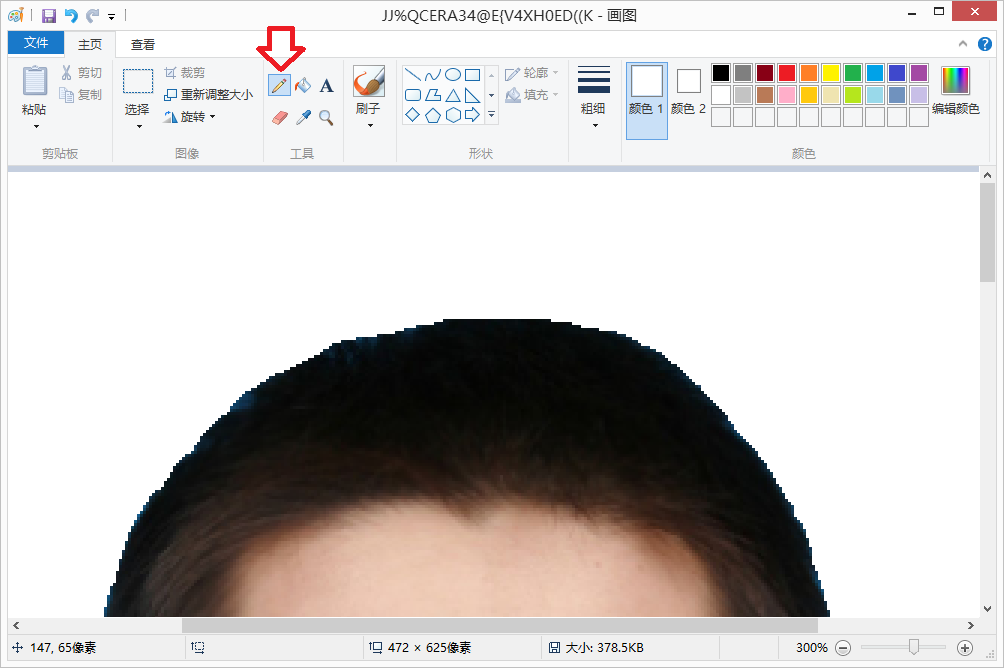Select the Pencil tool
Screen dimensions: 1004x668
coord(279,85)
